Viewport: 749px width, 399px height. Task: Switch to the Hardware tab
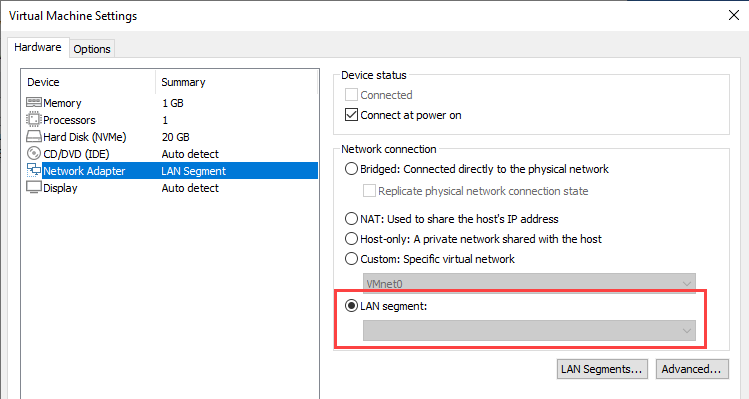pyautogui.click(x=38, y=47)
